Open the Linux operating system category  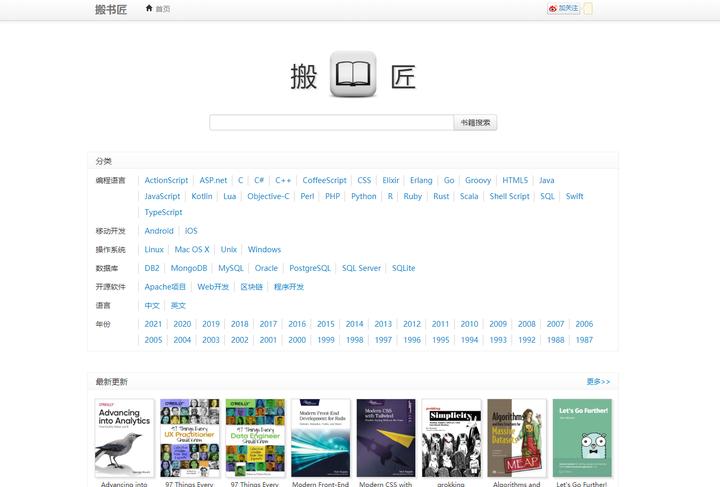(154, 250)
